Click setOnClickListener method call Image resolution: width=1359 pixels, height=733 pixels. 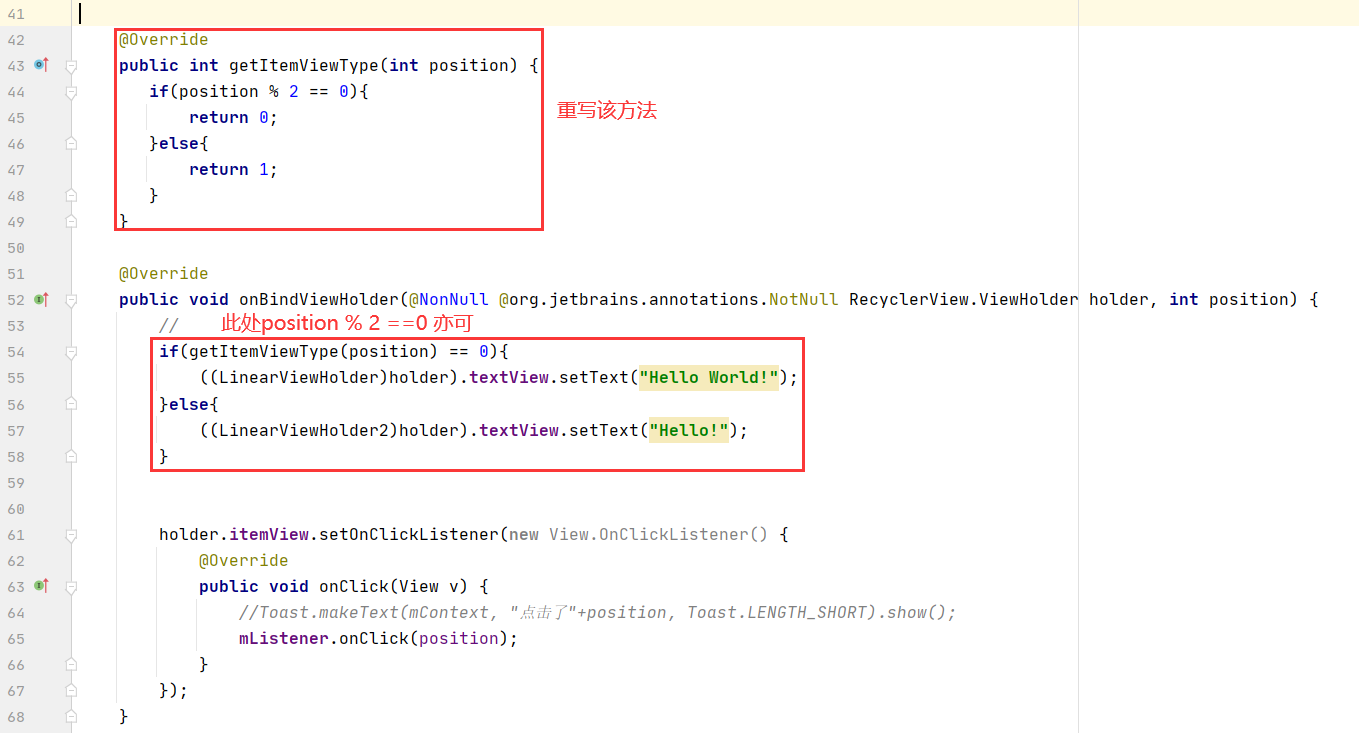(409, 535)
